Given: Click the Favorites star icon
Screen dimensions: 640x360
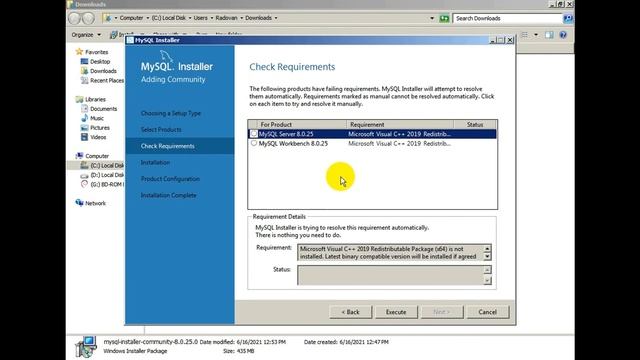Looking at the screenshot, I should tap(79, 52).
